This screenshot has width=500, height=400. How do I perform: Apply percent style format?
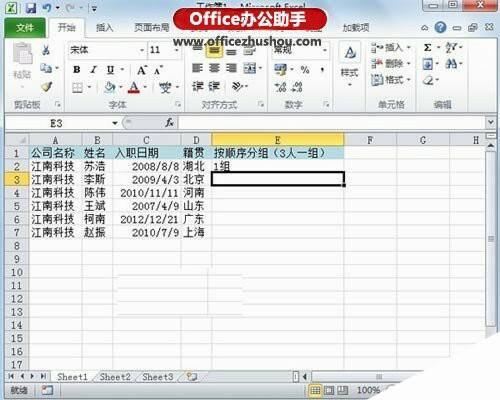point(305,69)
